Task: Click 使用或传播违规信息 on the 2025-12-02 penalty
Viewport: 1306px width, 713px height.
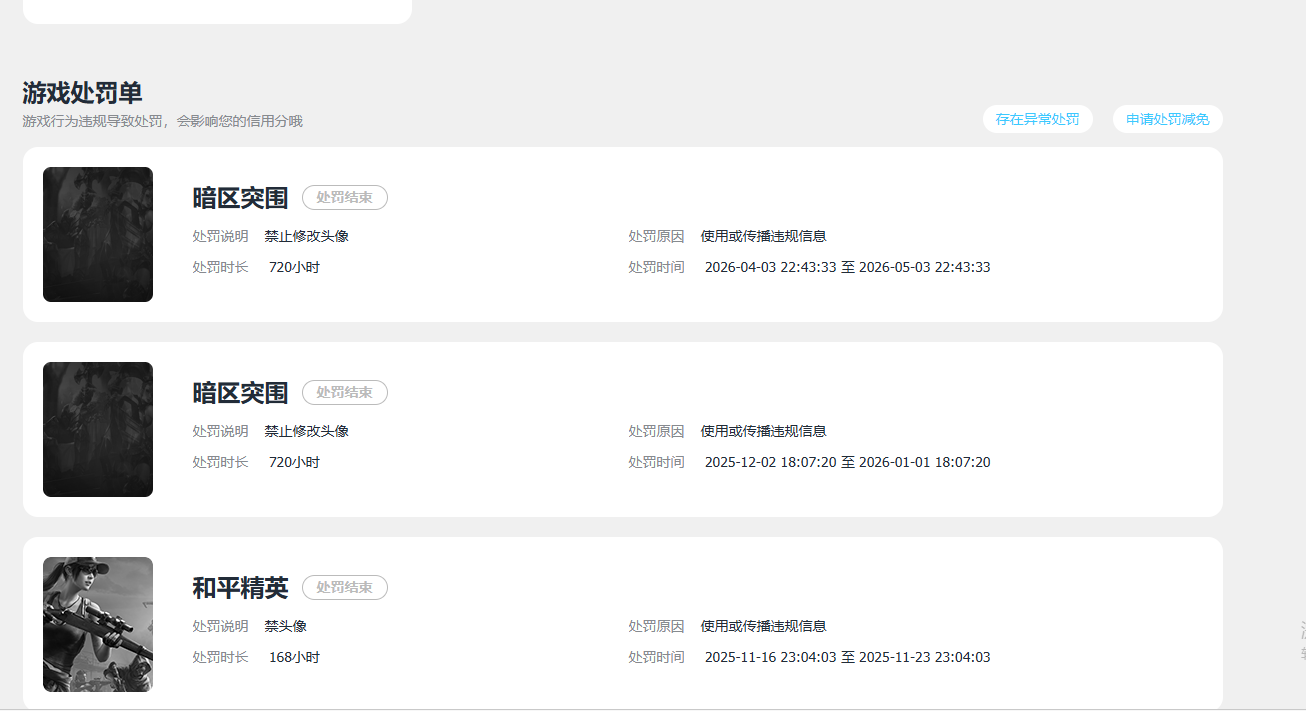Action: tap(764, 431)
